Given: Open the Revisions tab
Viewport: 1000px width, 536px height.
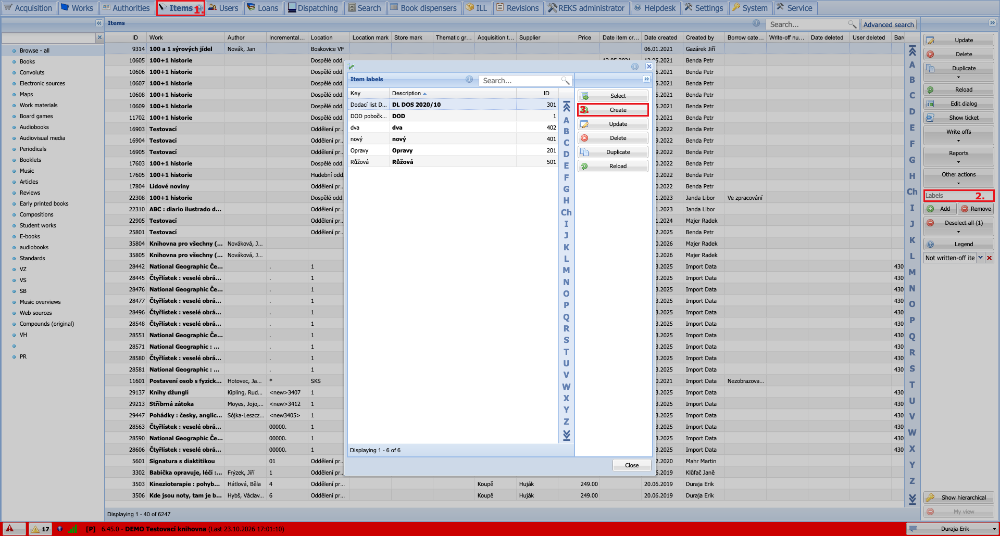Looking at the screenshot, I should click(x=517, y=8).
